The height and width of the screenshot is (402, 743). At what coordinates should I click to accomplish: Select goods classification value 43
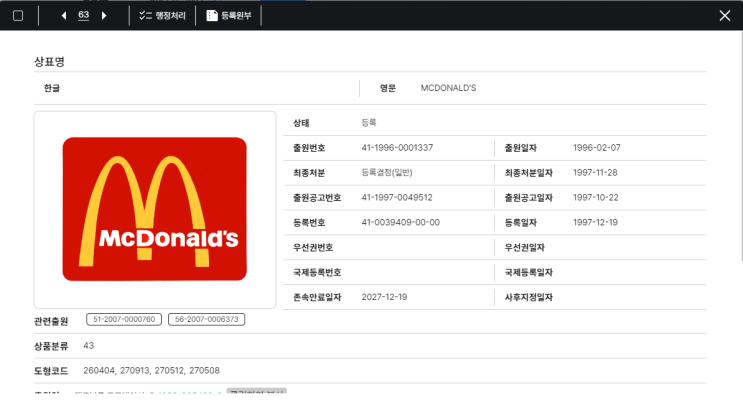coord(89,346)
